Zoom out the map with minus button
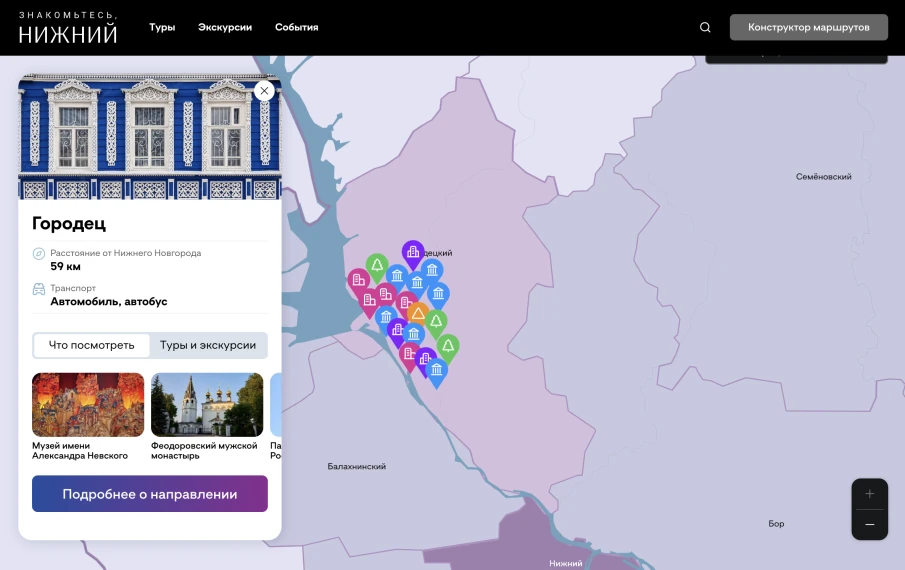This screenshot has height=570, width=905. (x=869, y=524)
